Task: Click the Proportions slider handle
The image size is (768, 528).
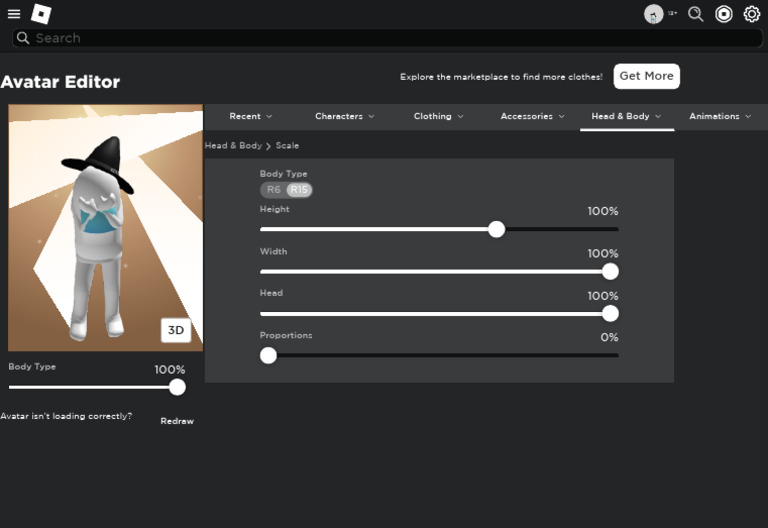Action: pyautogui.click(x=268, y=355)
